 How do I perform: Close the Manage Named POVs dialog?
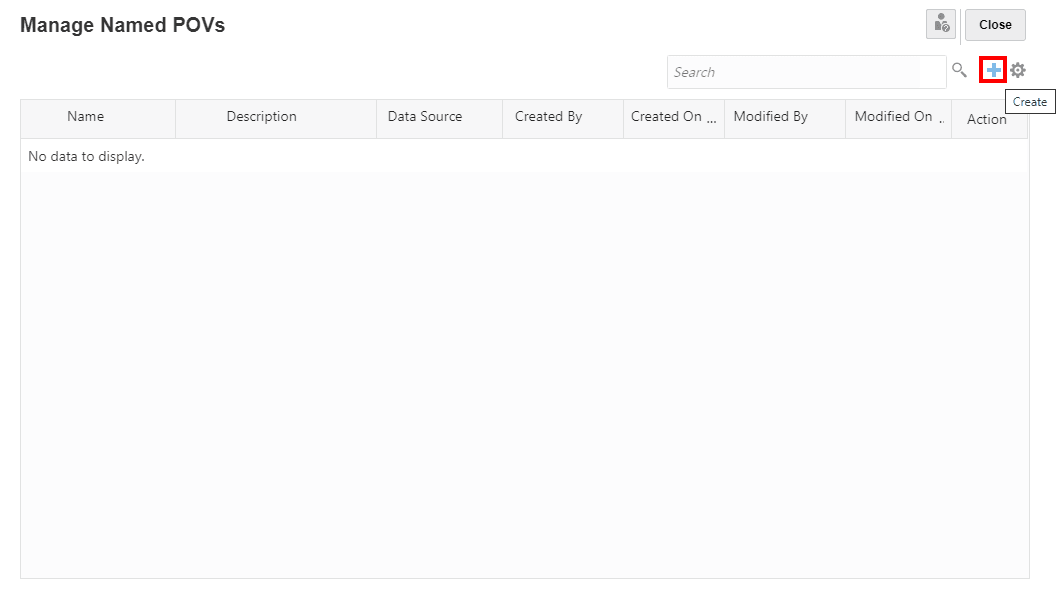(x=995, y=24)
